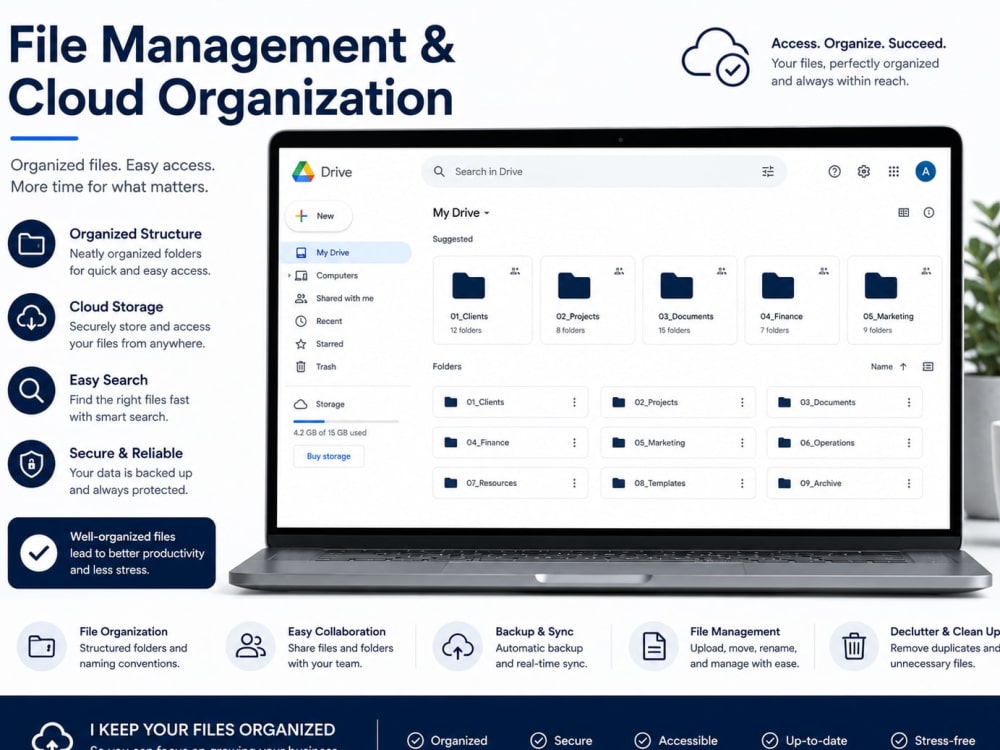Image resolution: width=1000 pixels, height=750 pixels.
Task: Open the My Drive dropdown arrow
Action: (487, 213)
